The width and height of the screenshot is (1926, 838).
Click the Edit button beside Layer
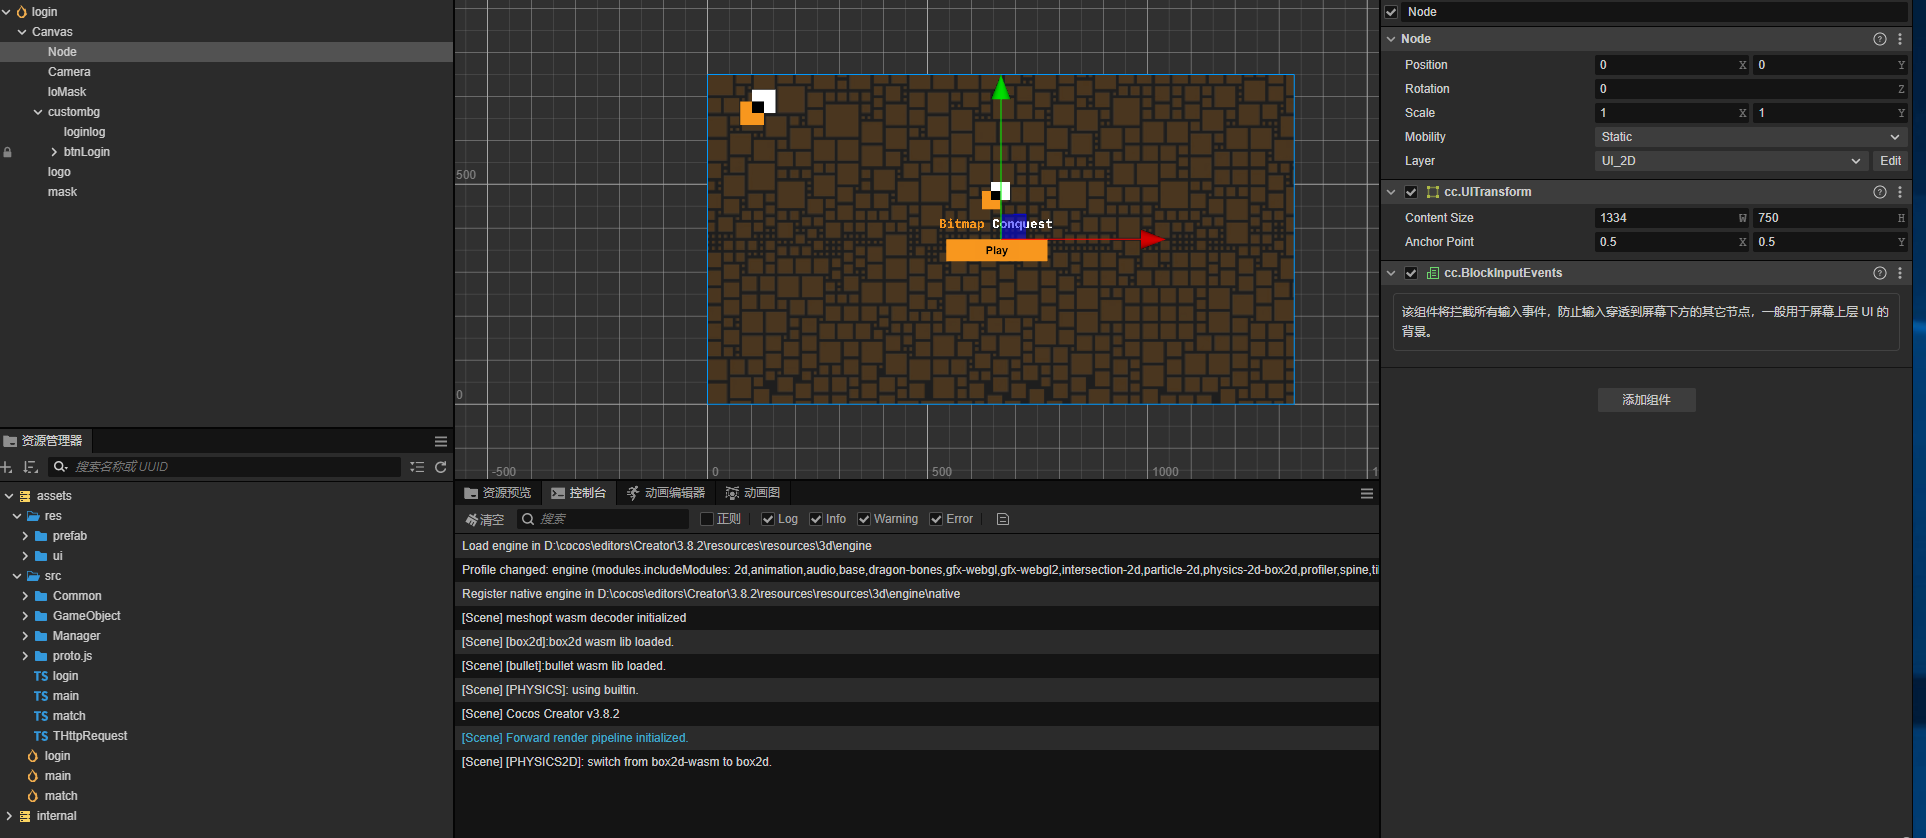(x=1890, y=161)
